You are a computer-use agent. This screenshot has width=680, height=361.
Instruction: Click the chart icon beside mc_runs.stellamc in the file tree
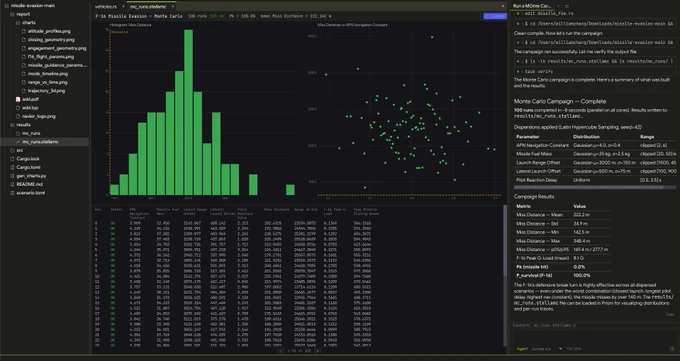pyautogui.click(x=18, y=142)
